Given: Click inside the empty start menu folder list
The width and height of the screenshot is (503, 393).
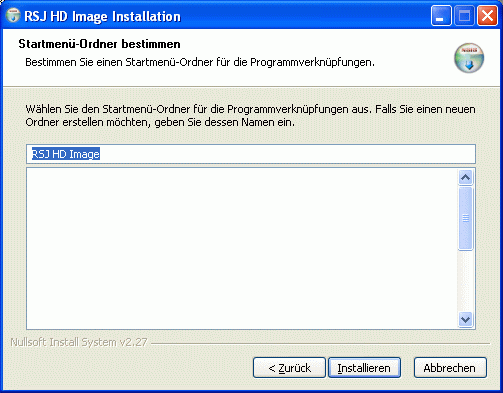Looking at the screenshot, I should (x=242, y=249).
